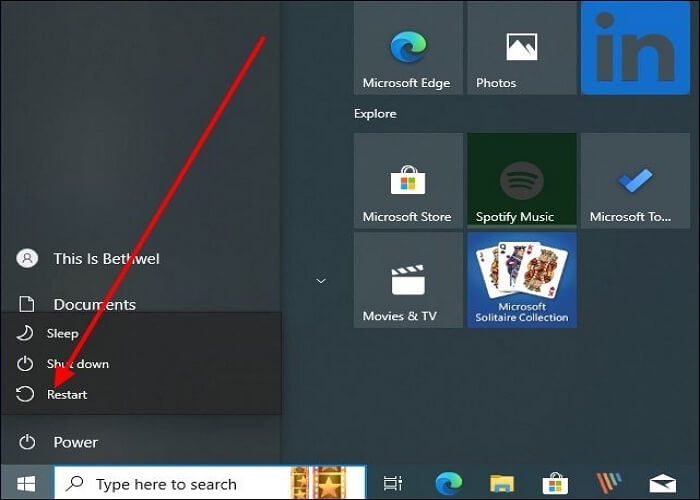Screen dimensions: 700x500
Task: Launch Edge from the taskbar
Action: [449, 483]
